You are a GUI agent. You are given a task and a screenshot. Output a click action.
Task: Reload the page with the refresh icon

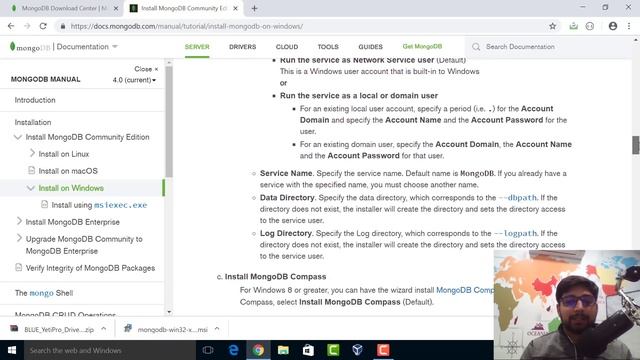[43, 26]
